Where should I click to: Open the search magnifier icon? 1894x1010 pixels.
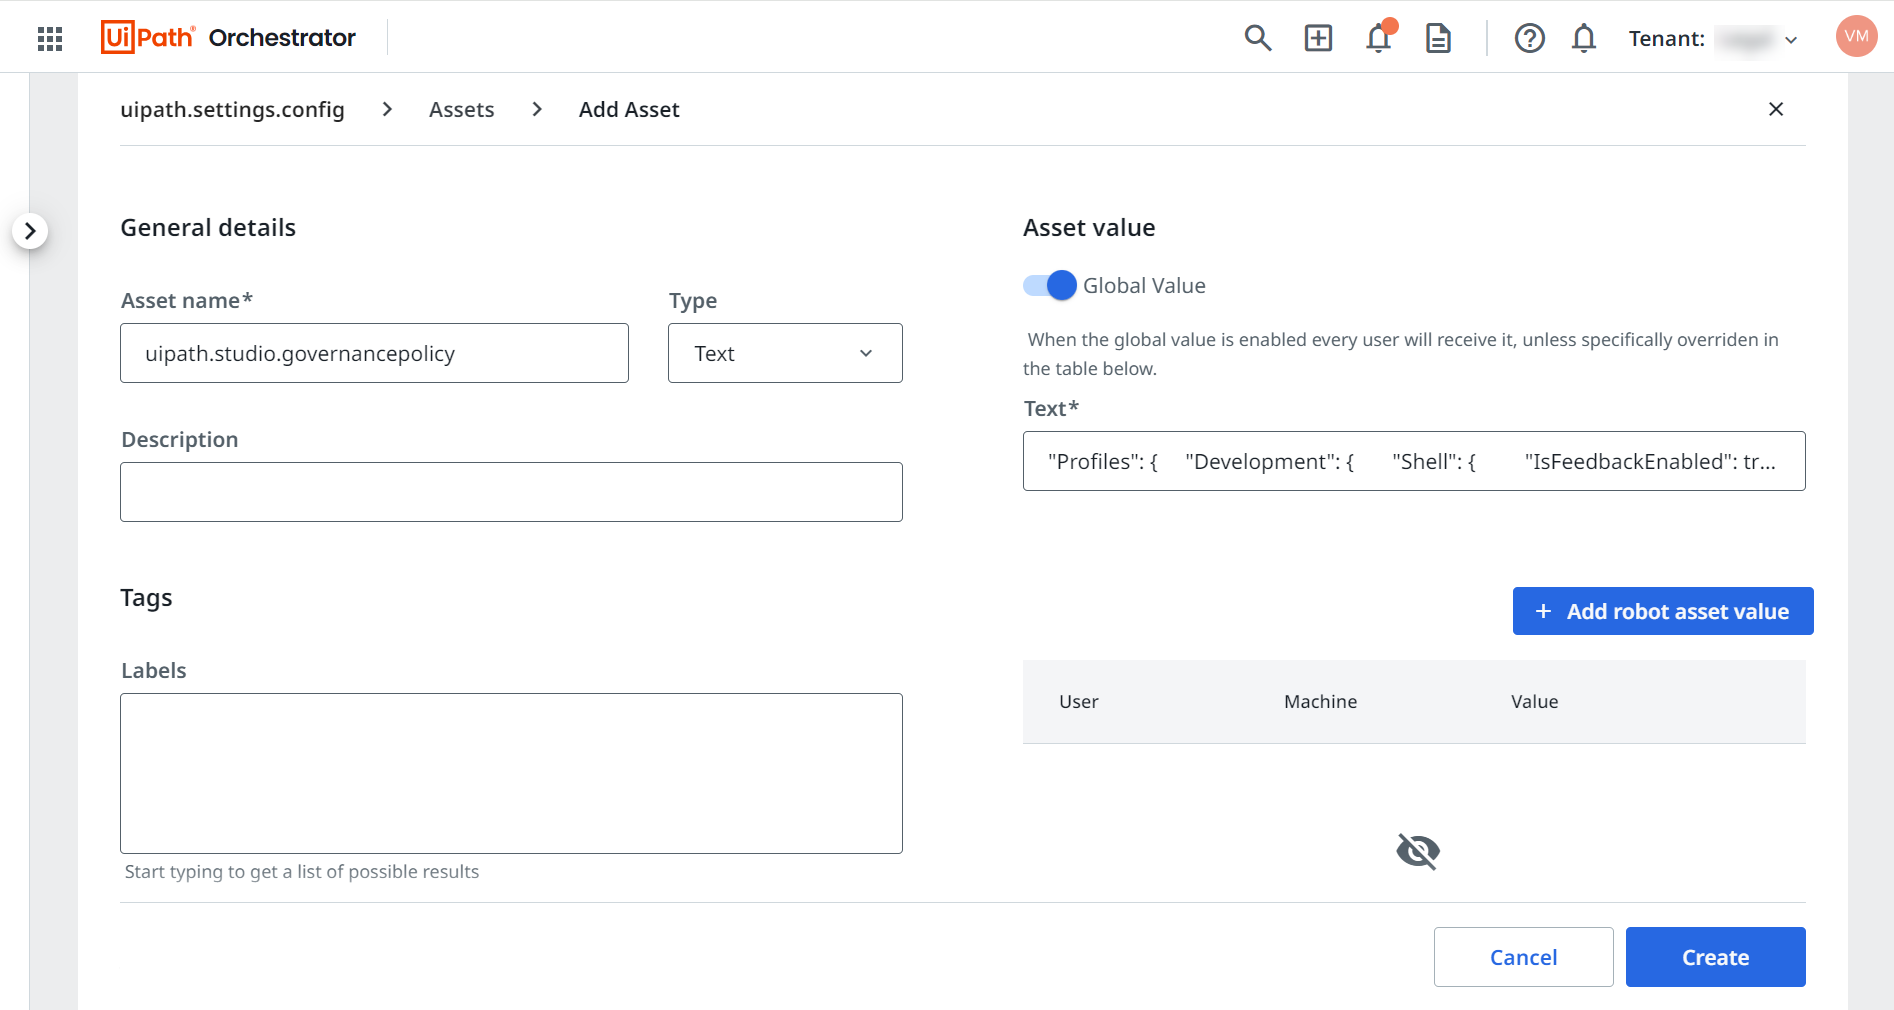(x=1257, y=38)
